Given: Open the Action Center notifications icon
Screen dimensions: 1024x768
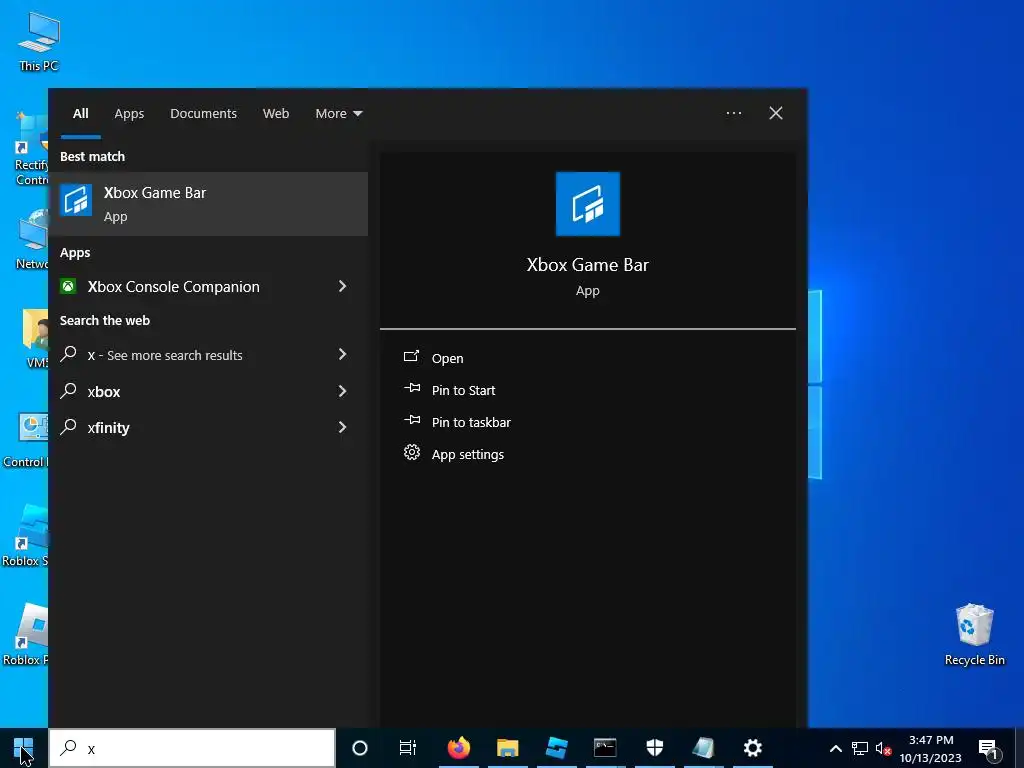Looking at the screenshot, I should (x=988, y=749).
